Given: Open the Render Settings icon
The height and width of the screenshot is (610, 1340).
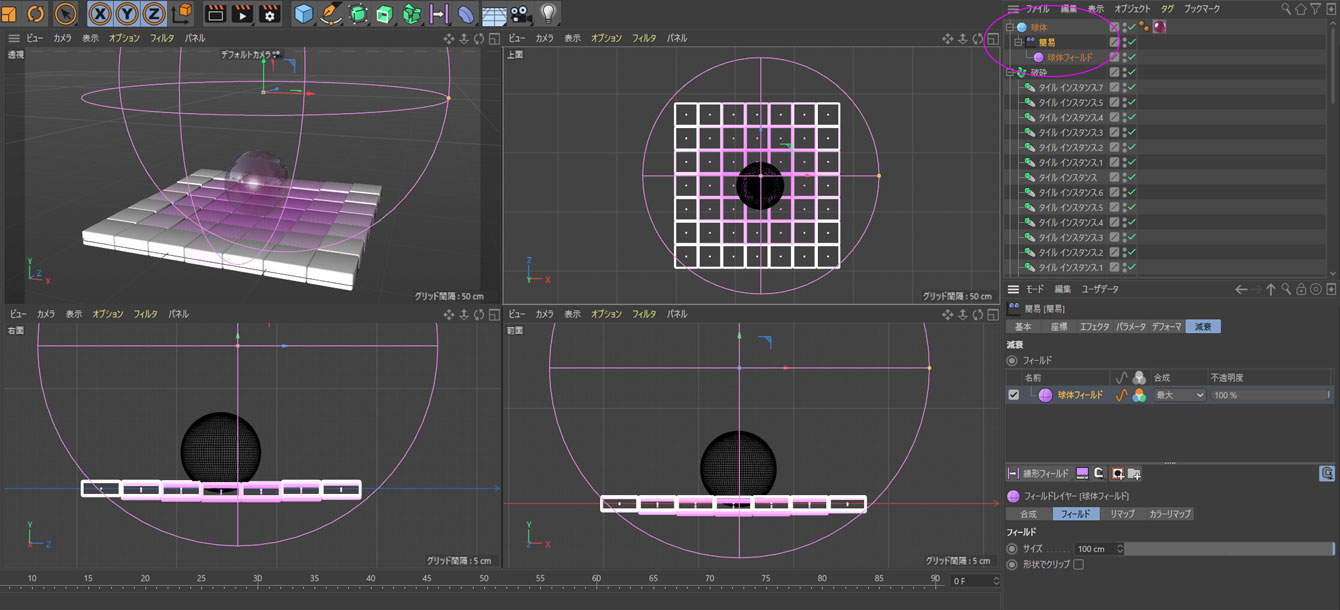Looking at the screenshot, I should [x=269, y=14].
